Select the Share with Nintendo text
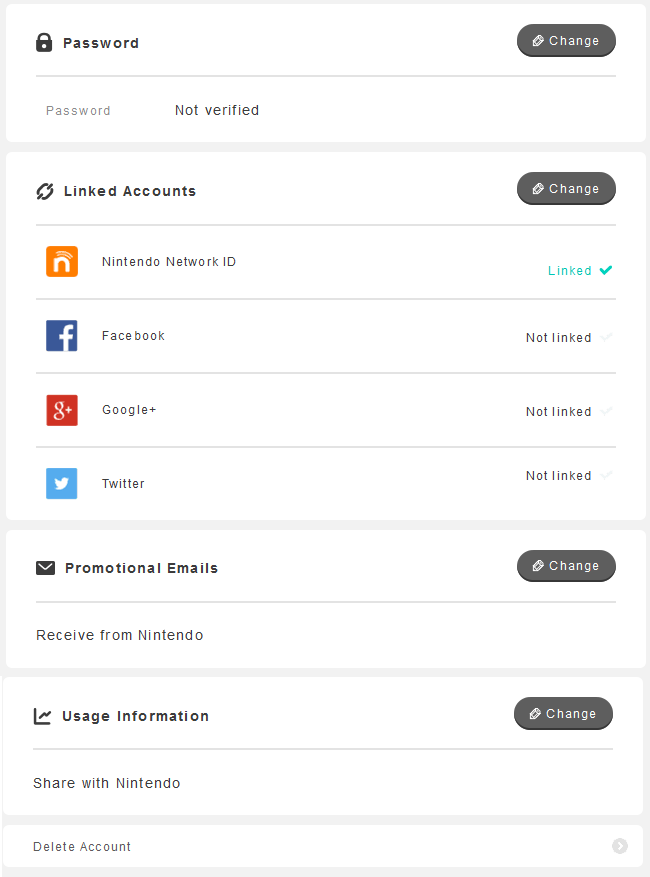Screen dimensions: 650x877 (x=107, y=783)
